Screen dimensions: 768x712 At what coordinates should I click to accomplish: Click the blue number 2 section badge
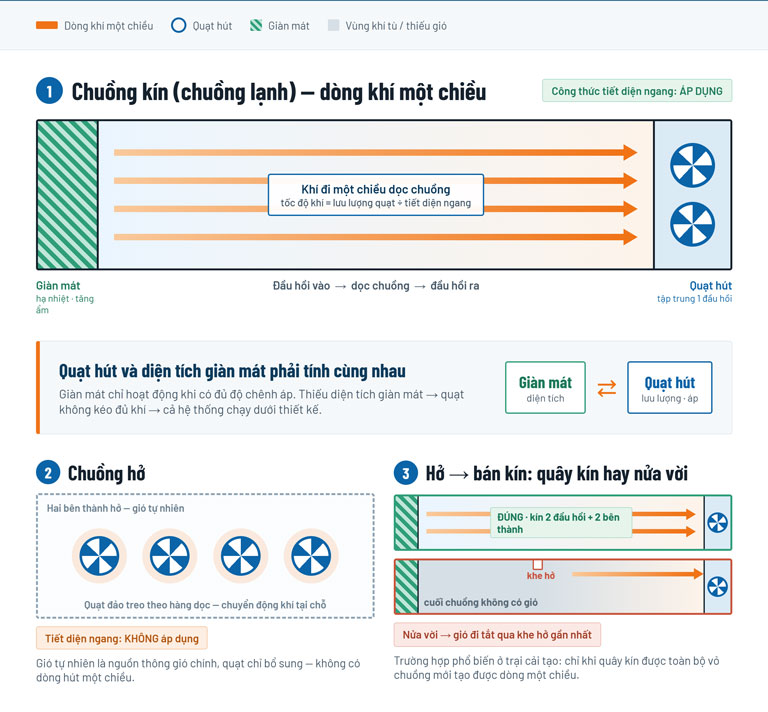click(x=48, y=473)
